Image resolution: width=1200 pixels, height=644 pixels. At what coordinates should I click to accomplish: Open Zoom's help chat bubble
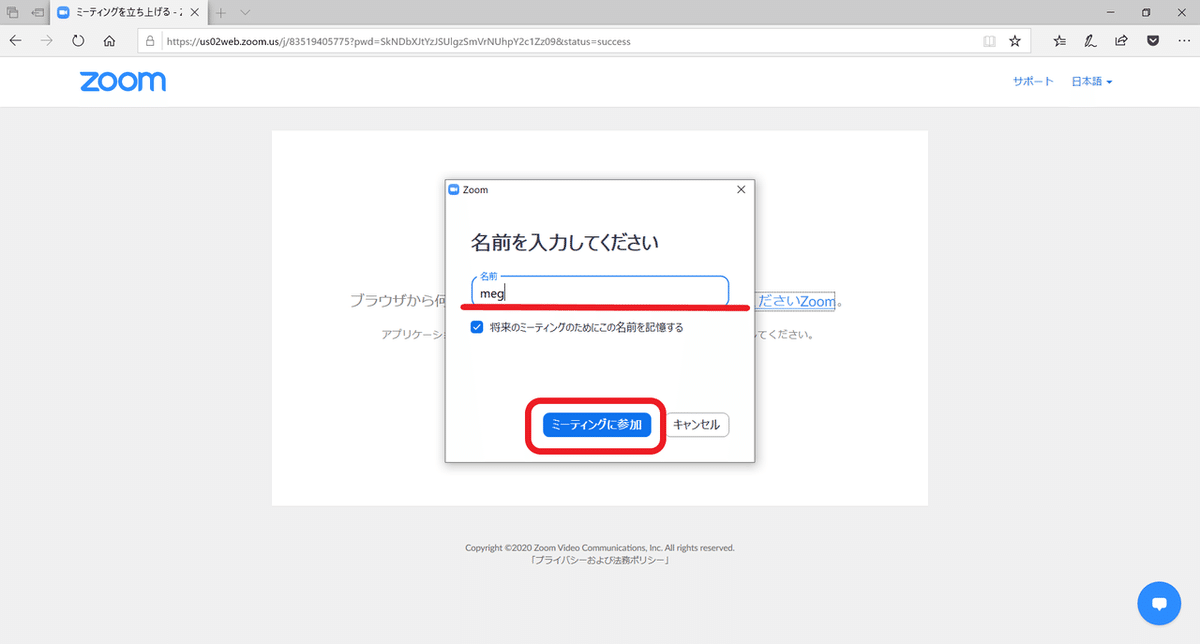[x=1159, y=603]
